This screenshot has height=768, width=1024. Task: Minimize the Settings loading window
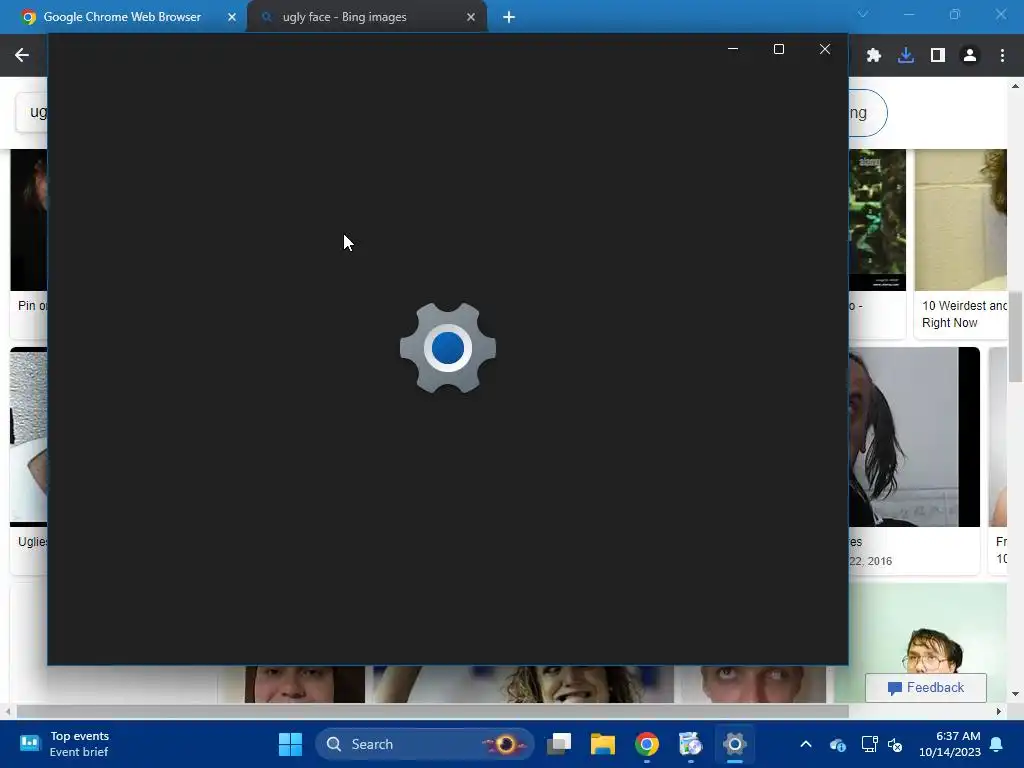tap(733, 49)
